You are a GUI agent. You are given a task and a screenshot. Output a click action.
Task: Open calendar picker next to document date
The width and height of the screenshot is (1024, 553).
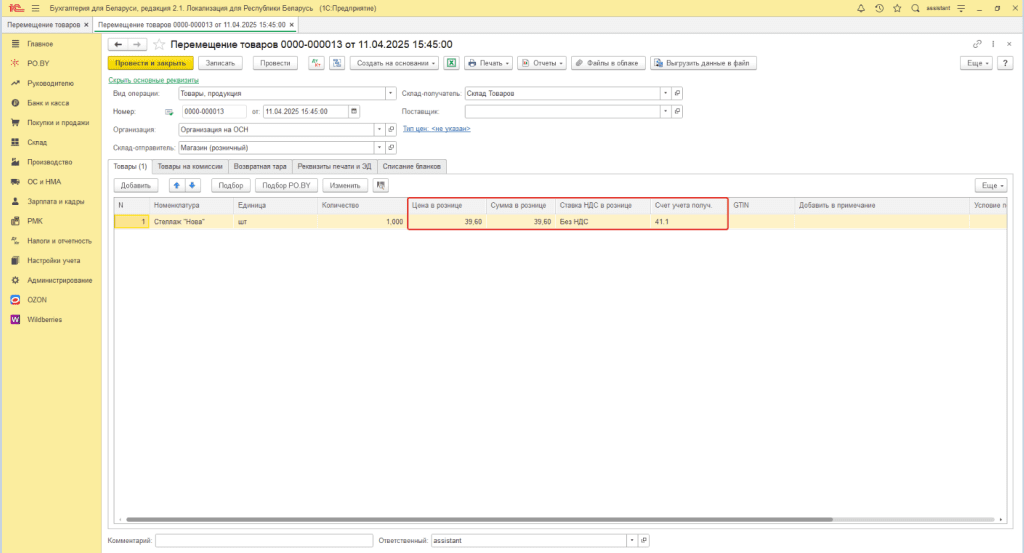click(353, 111)
